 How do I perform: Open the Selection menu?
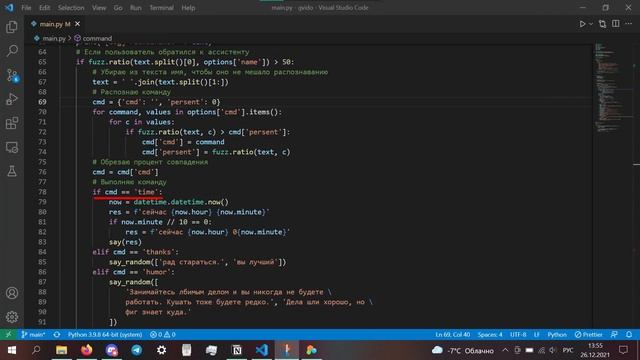click(x=71, y=8)
